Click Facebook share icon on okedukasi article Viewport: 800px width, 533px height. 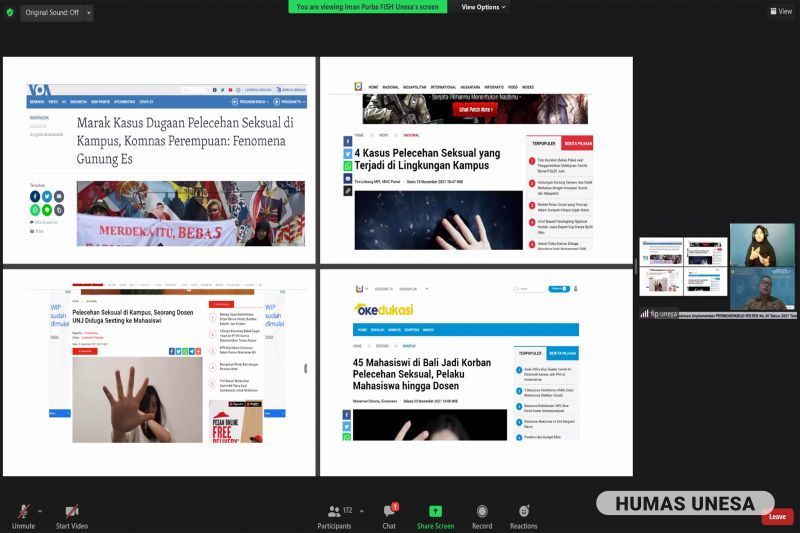click(x=346, y=415)
